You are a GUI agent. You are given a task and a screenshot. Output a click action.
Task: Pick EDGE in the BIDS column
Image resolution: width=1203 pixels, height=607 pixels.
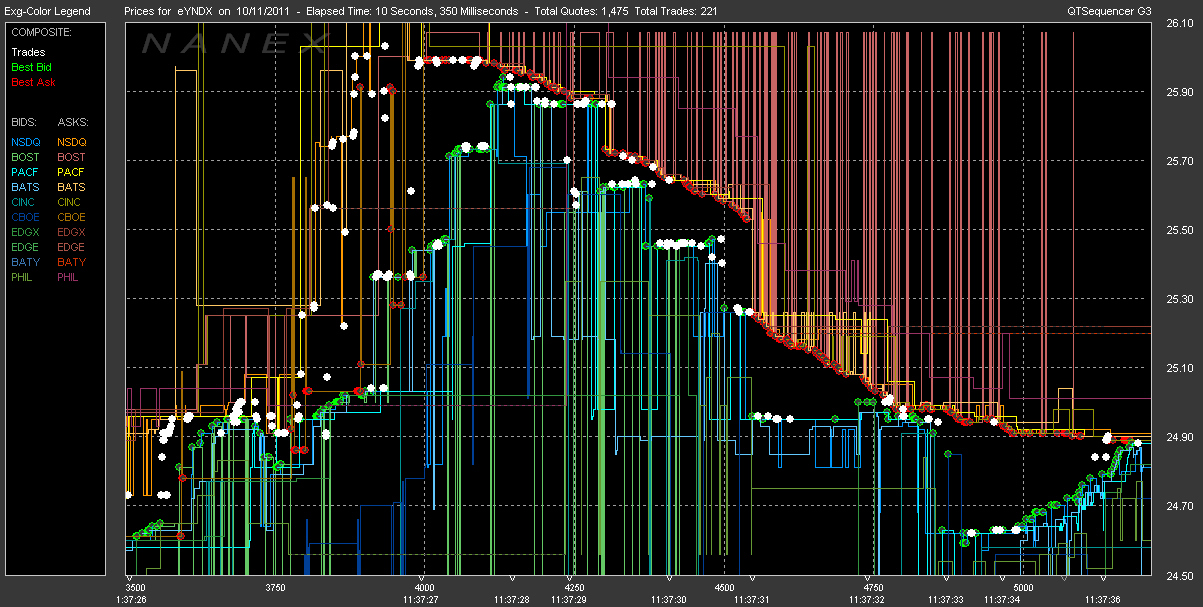tap(25, 247)
